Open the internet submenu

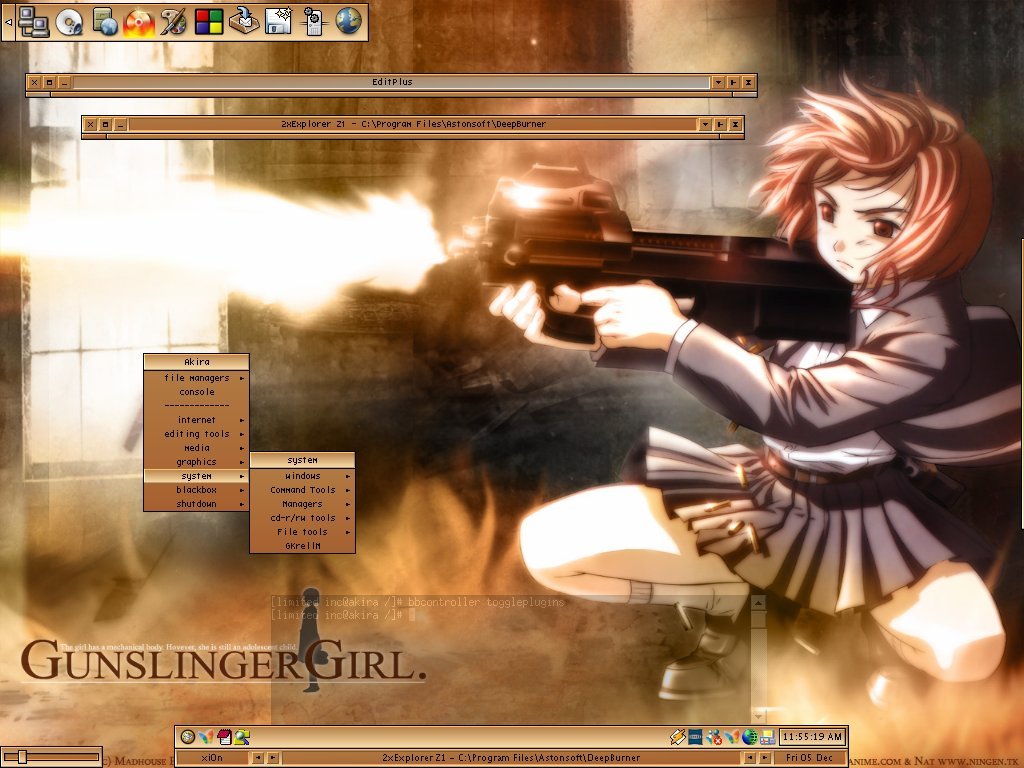(x=197, y=420)
